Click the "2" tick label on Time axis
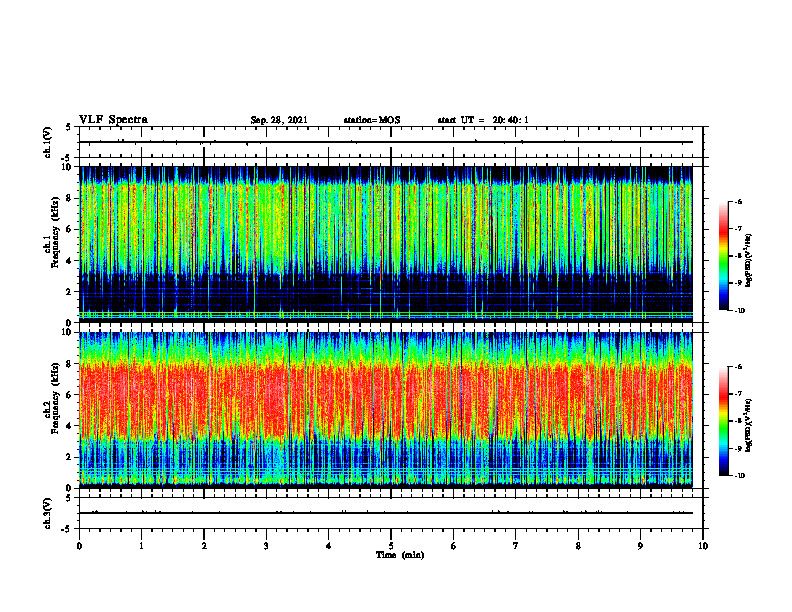The image size is (792, 612). tap(204, 546)
